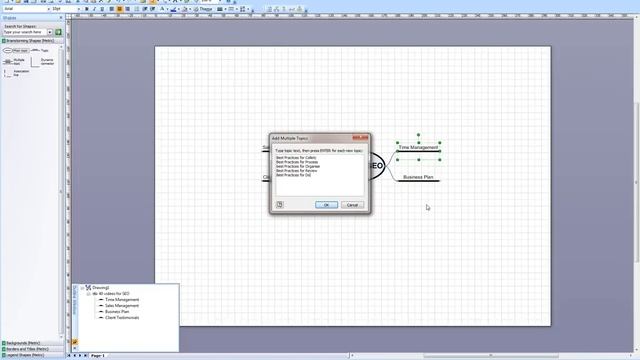Go to first page tab arrow

(69, 356)
